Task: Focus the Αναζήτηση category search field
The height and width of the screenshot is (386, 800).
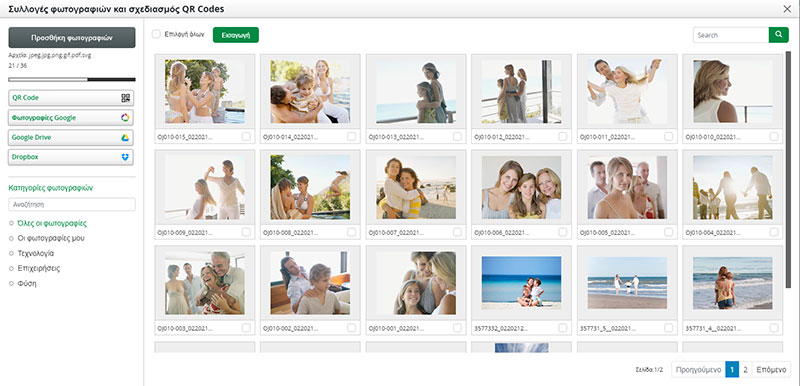Action: (x=72, y=204)
